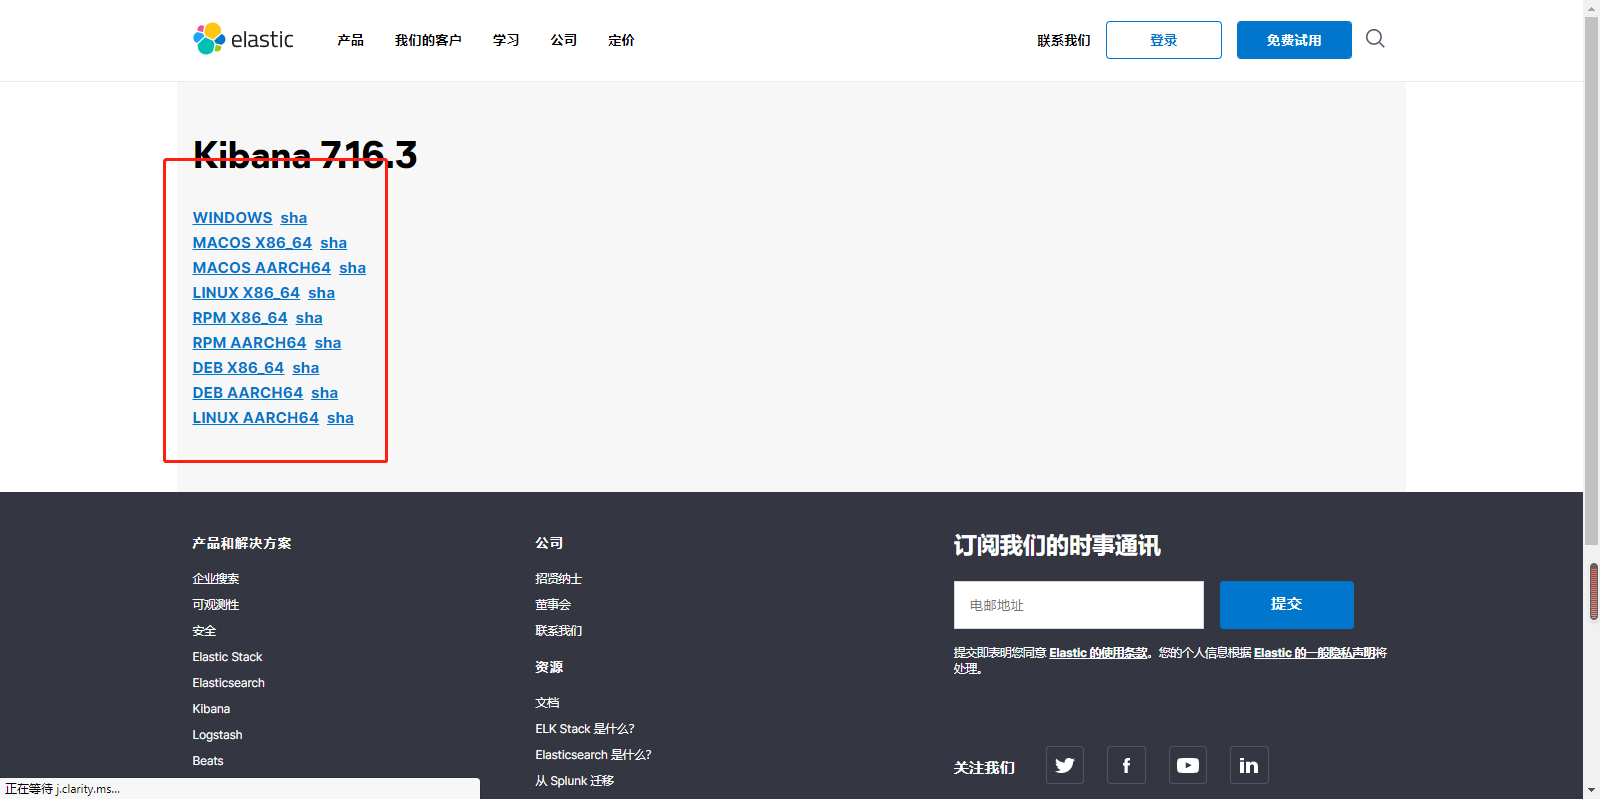Open Kibana footer link

[x=211, y=709]
